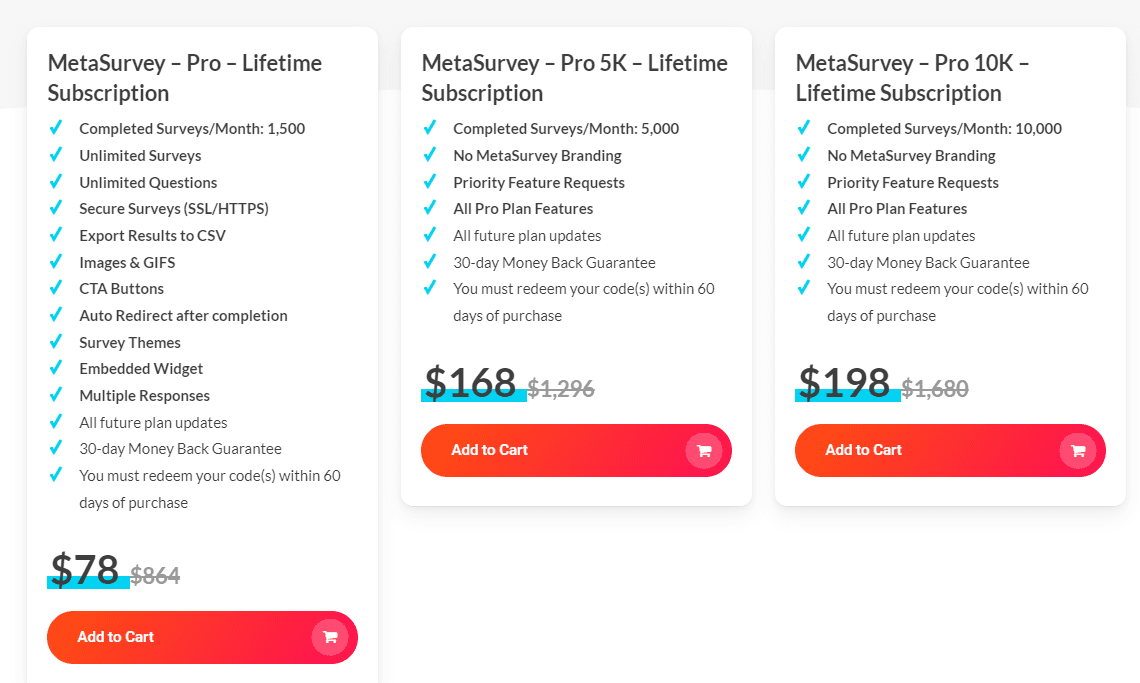This screenshot has width=1140, height=683.
Task: Select the checkmark beside Images & GIFS
Action: pos(56,262)
